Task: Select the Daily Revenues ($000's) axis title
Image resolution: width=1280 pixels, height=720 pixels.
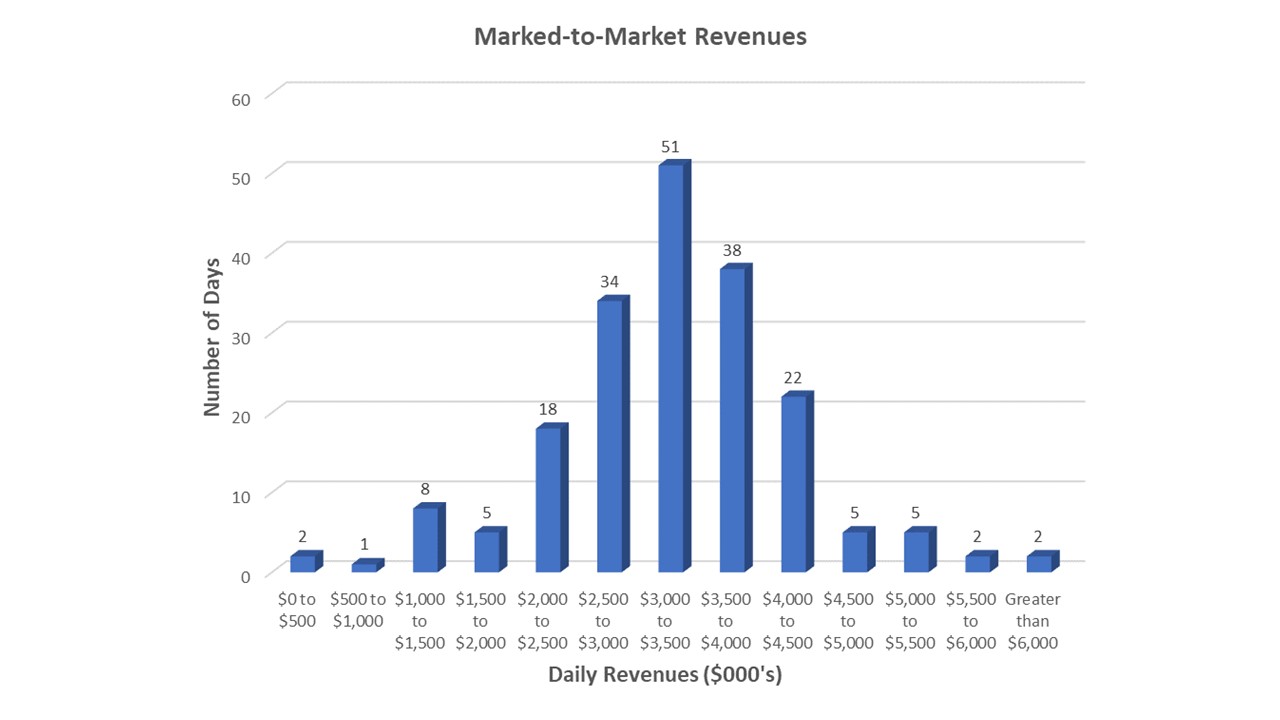Action: (x=664, y=675)
